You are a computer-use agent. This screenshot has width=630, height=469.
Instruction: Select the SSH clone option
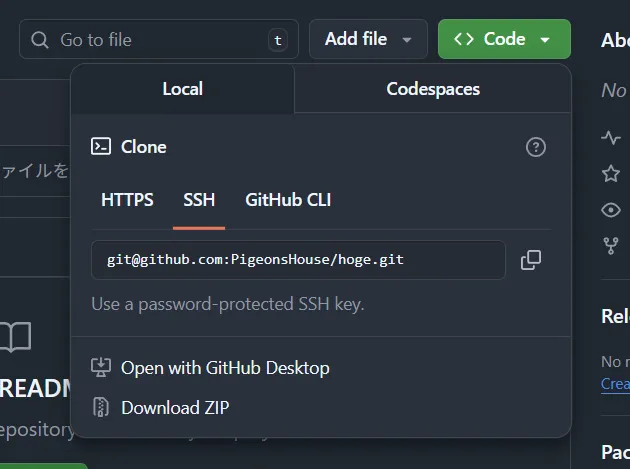tap(199, 200)
